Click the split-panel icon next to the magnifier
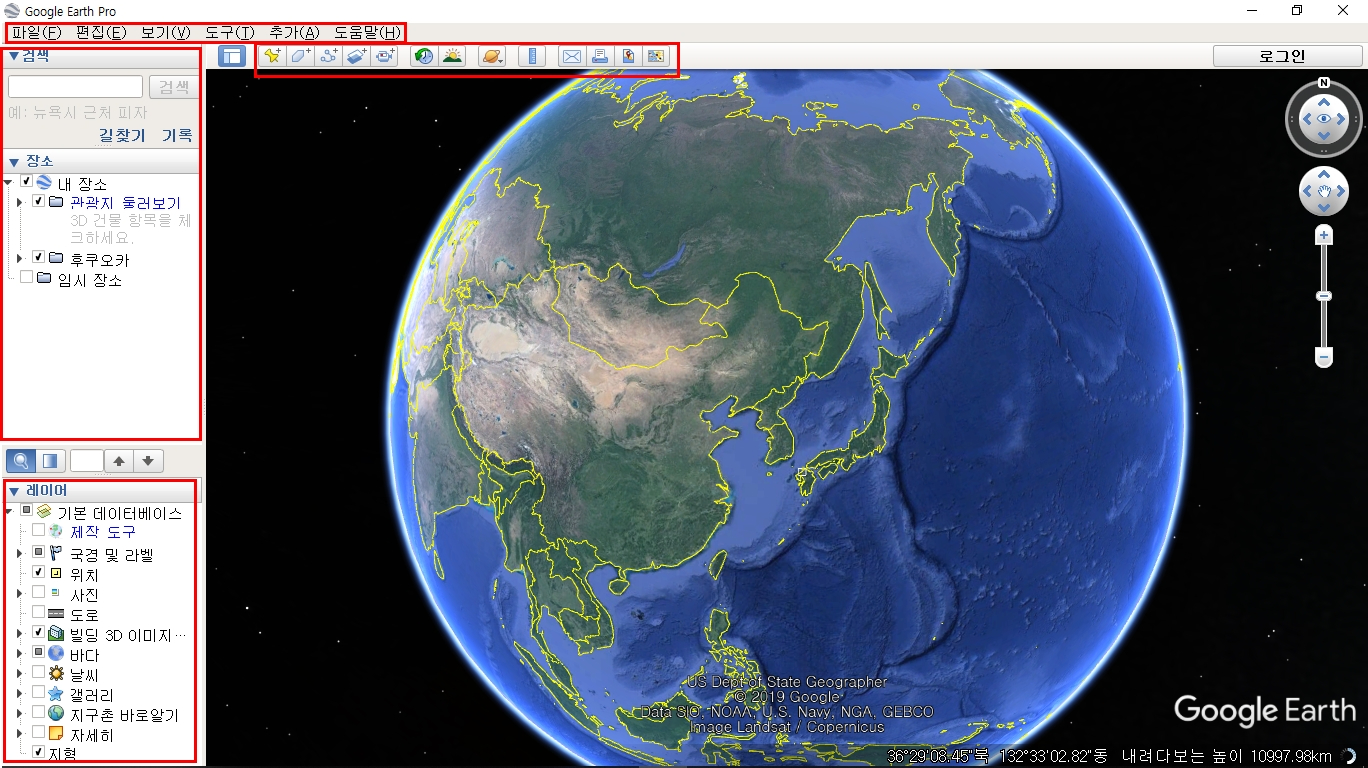The width and height of the screenshot is (1368, 768). pos(51,461)
